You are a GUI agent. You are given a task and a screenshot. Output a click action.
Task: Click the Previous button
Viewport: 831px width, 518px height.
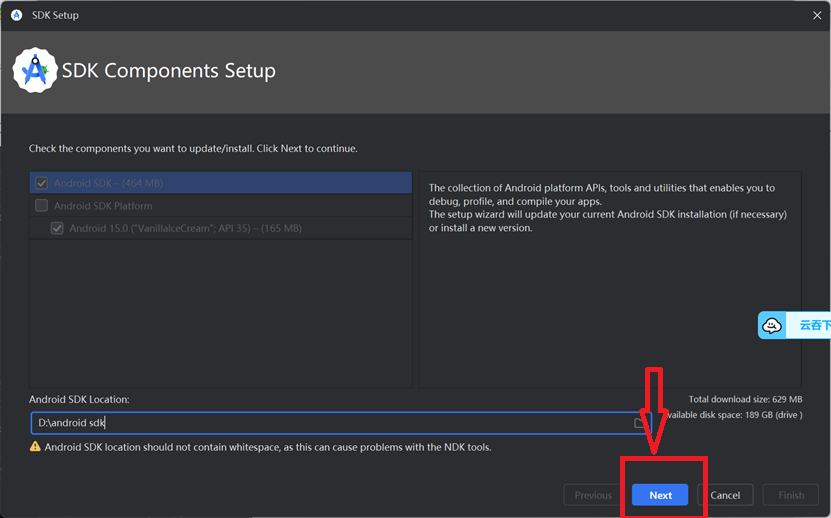point(593,495)
